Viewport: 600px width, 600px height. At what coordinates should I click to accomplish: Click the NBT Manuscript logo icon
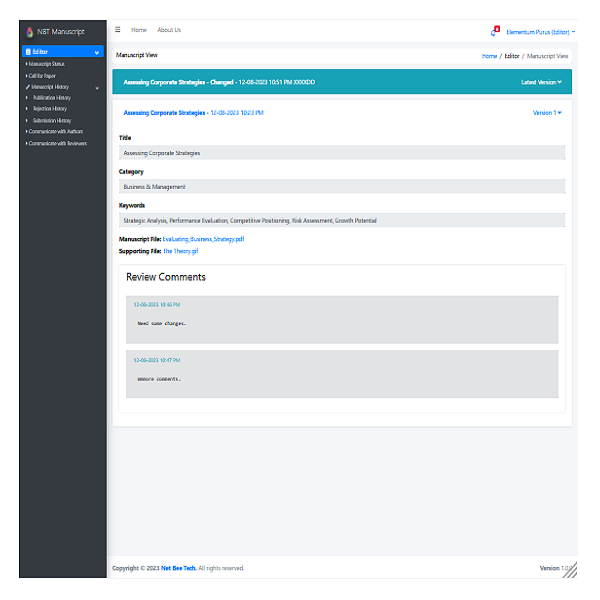(29, 32)
